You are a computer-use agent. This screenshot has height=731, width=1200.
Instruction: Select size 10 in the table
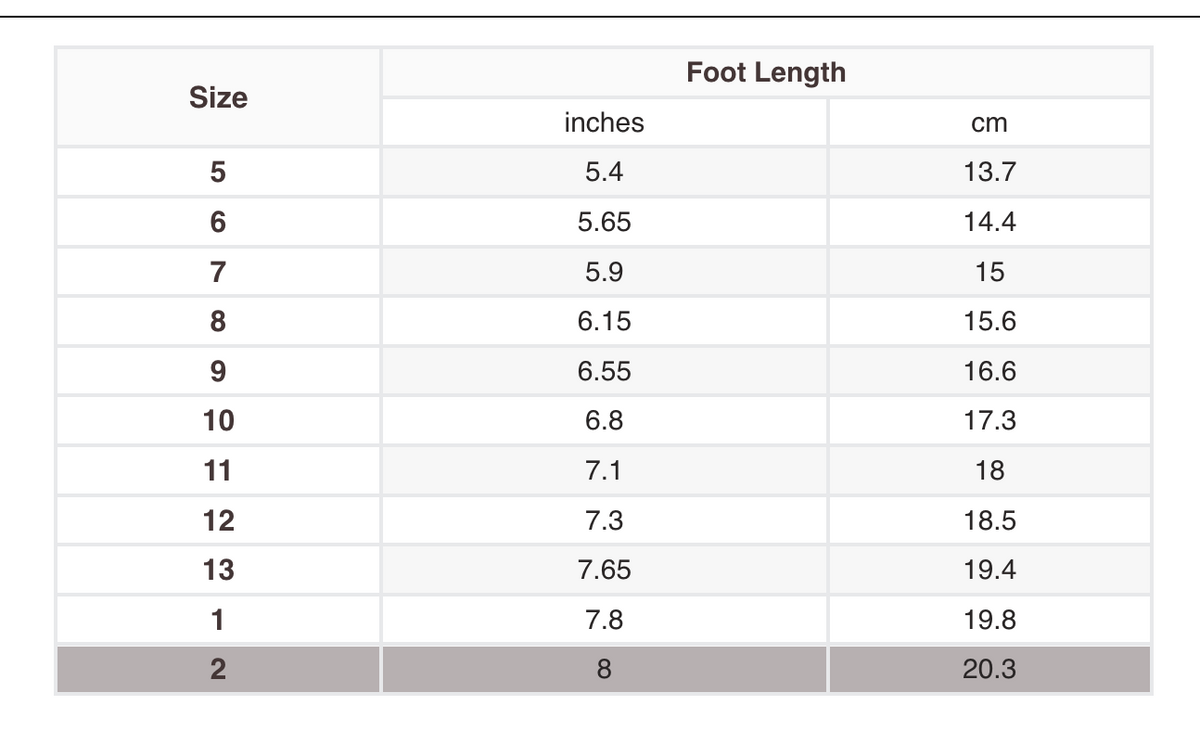coord(218,421)
